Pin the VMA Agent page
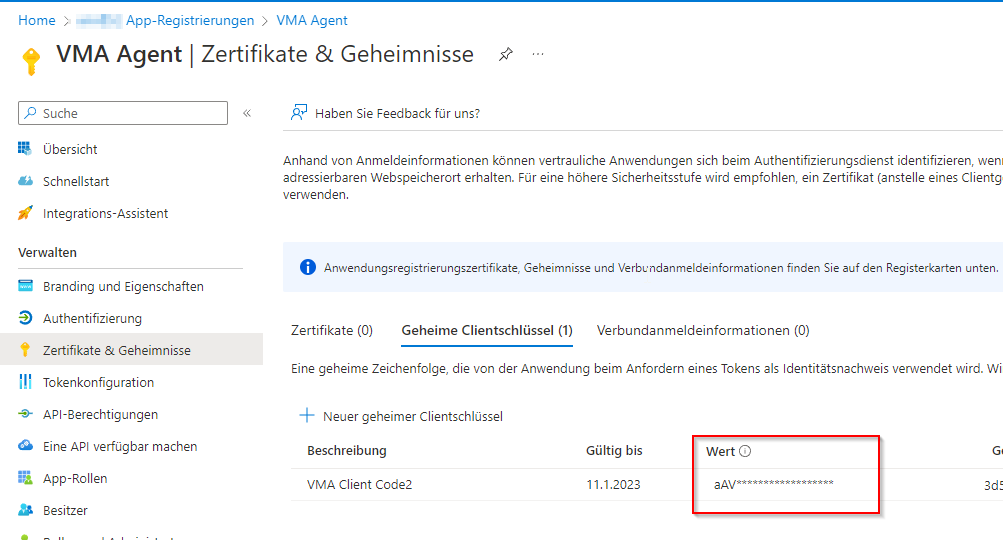Viewport: 1003px width, 540px height. point(506,55)
